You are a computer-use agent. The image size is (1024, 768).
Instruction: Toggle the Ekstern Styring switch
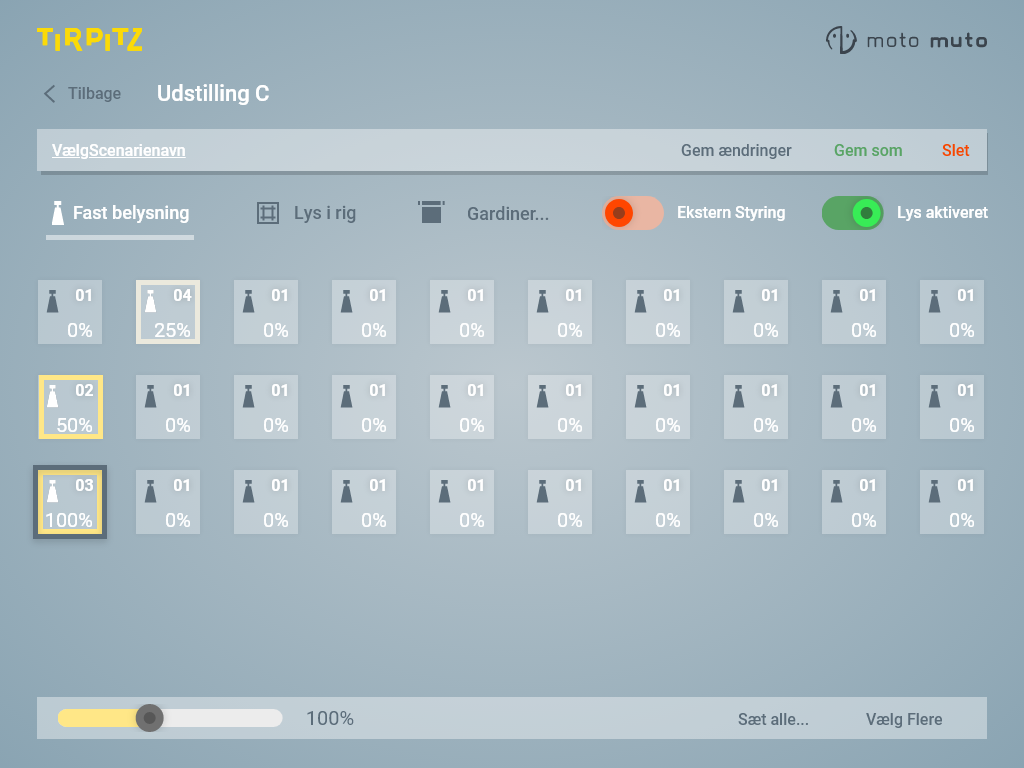click(x=633, y=213)
